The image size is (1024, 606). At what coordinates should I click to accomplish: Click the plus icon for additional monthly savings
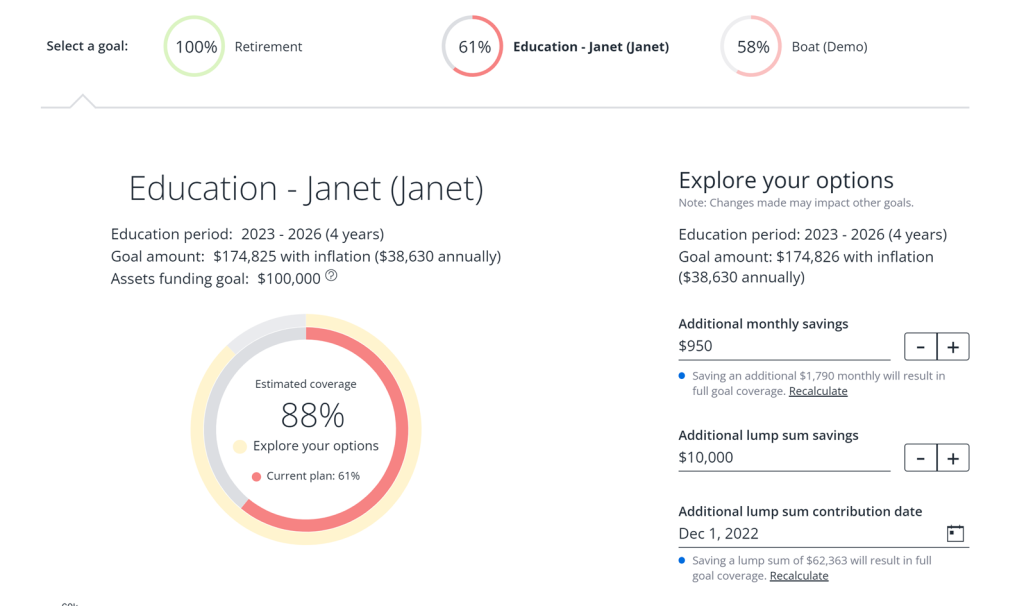pos(952,346)
